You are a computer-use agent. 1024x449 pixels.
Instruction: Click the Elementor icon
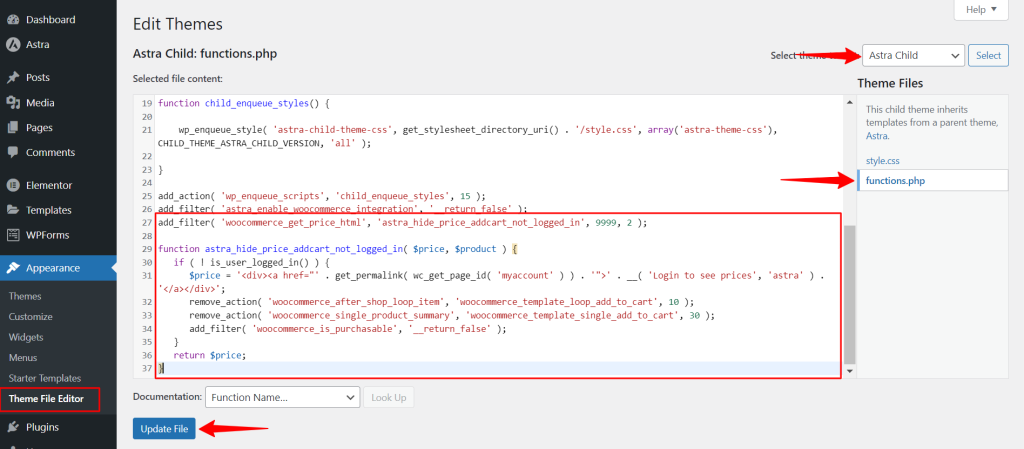12,185
